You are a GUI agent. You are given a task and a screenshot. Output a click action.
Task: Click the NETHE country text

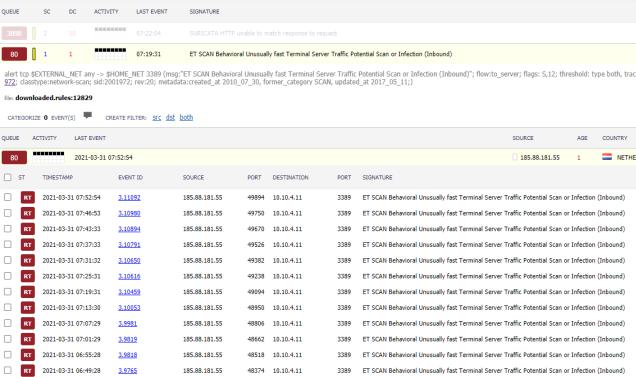click(626, 157)
